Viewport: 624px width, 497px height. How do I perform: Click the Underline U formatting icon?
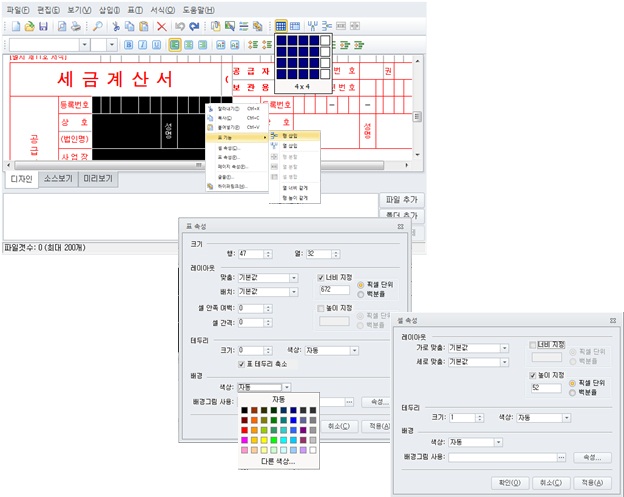point(156,45)
